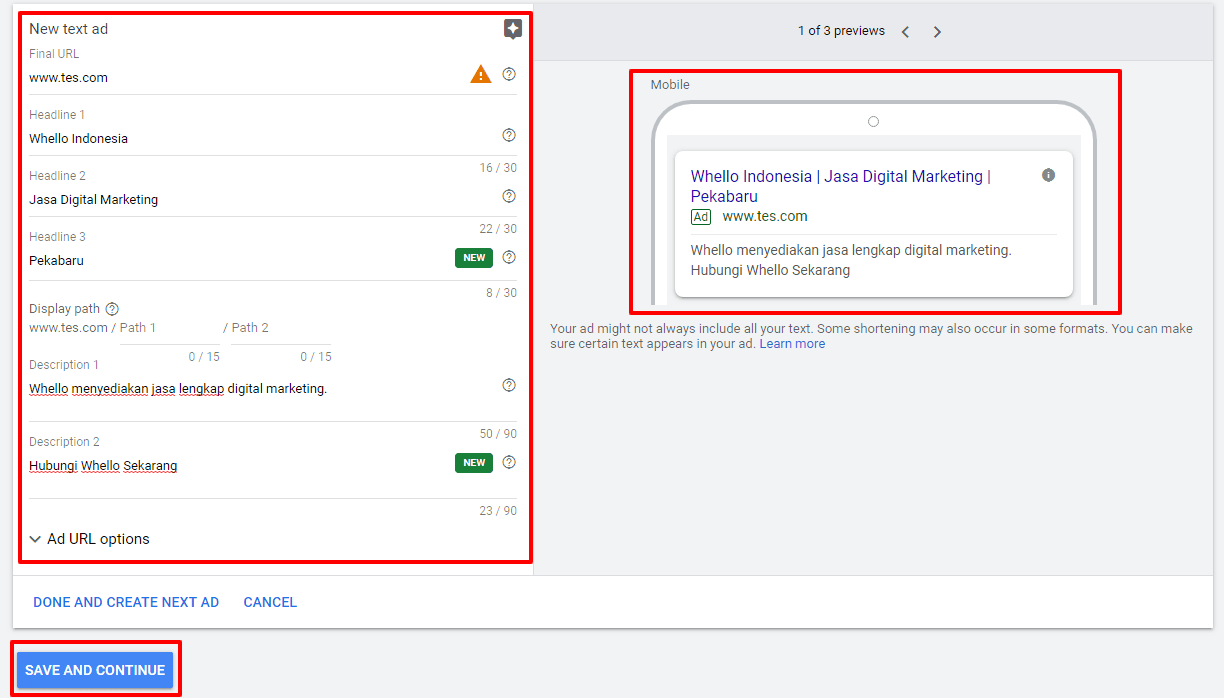Click help icon beside Headline 3
This screenshot has height=698, width=1224.
click(509, 257)
